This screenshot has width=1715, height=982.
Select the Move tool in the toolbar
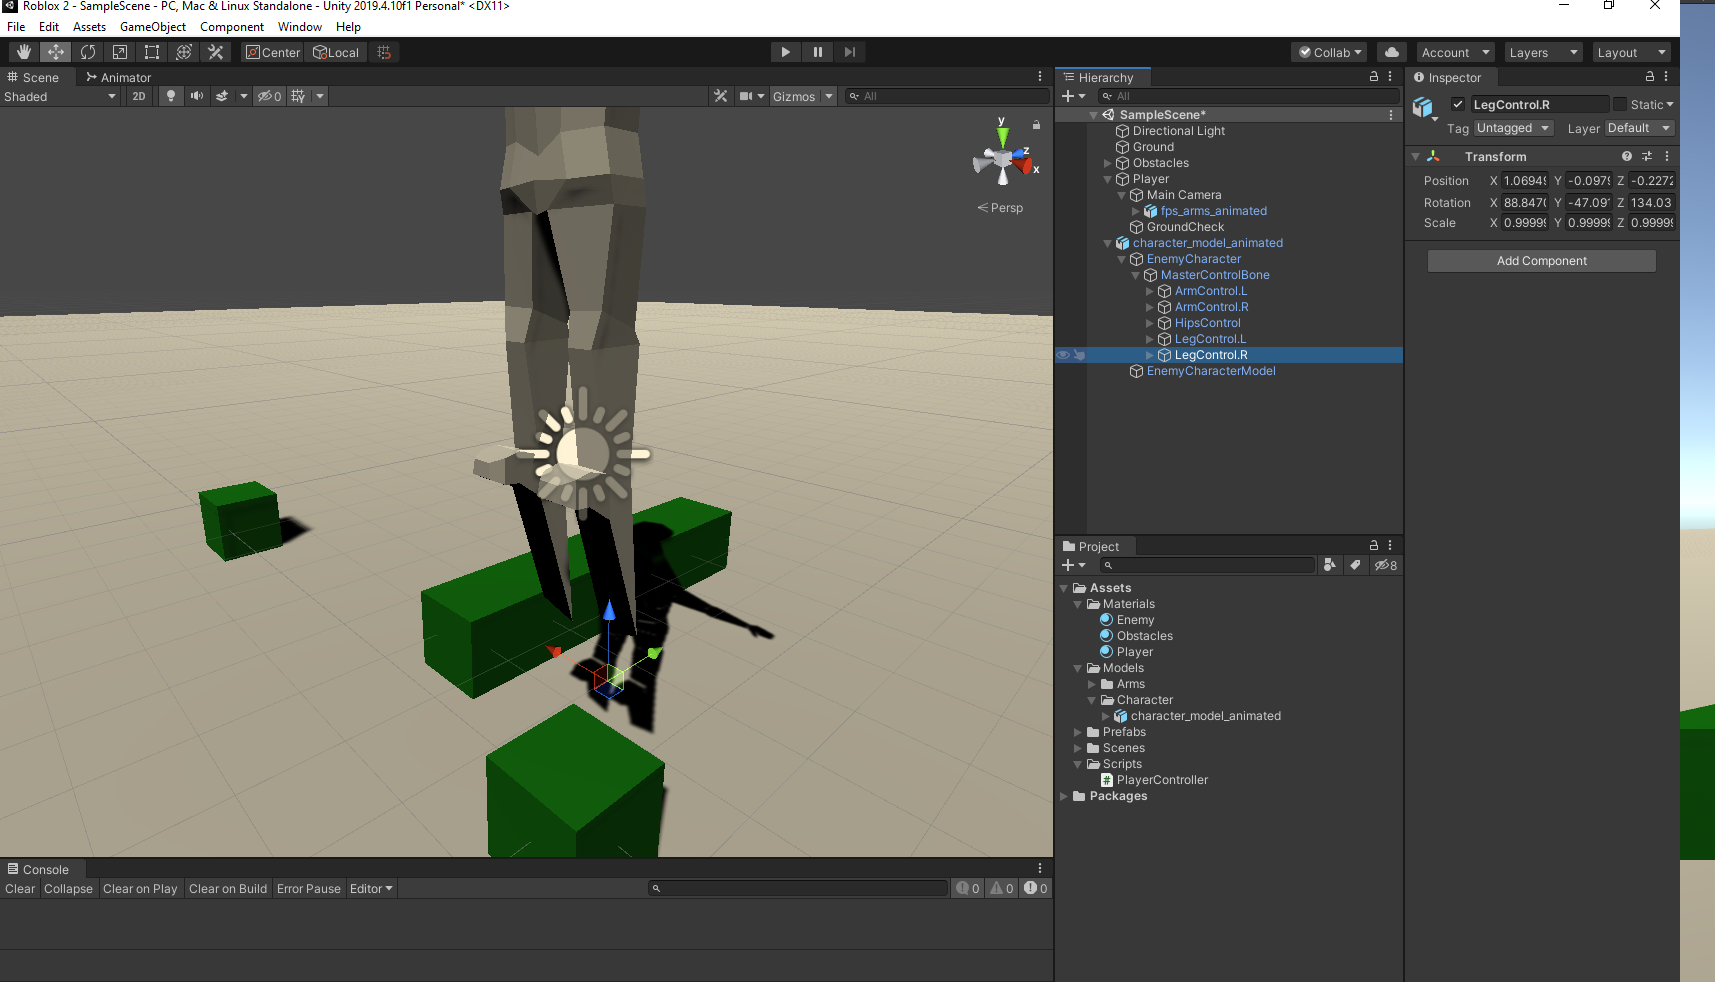(x=56, y=52)
